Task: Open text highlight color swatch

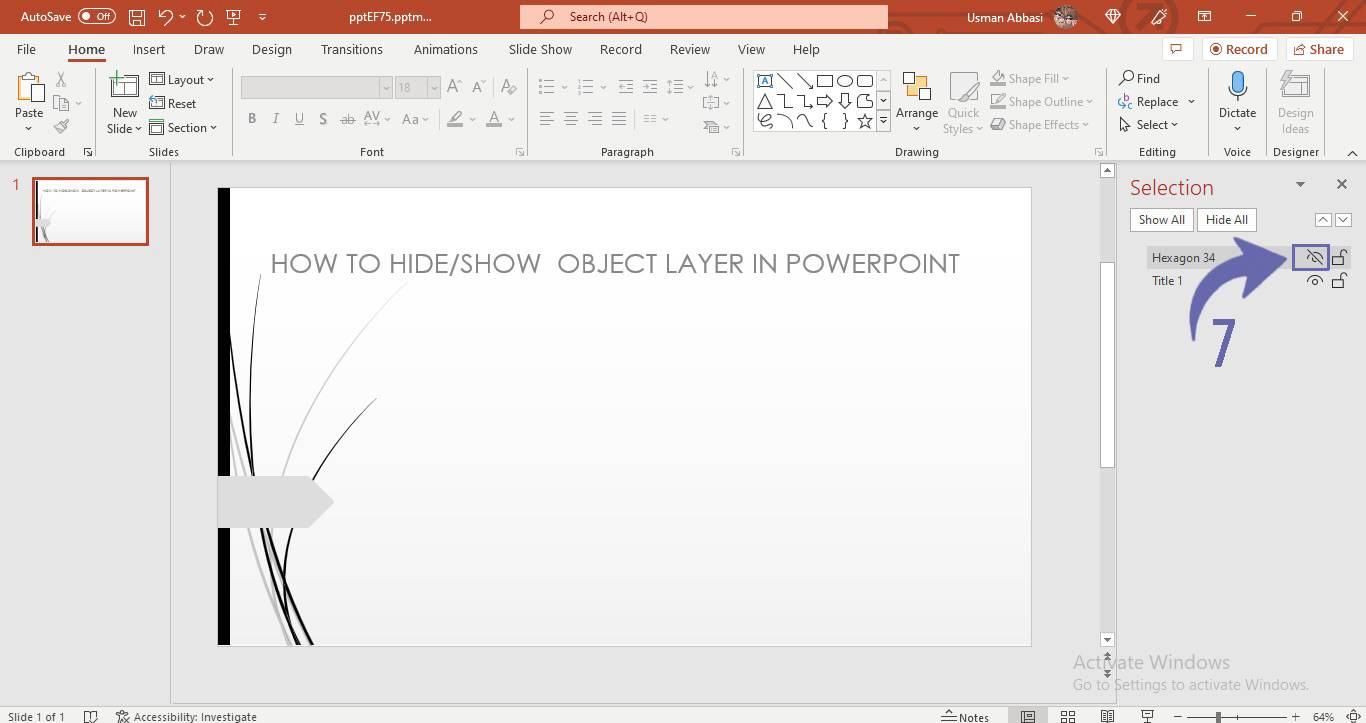Action: coord(455,119)
